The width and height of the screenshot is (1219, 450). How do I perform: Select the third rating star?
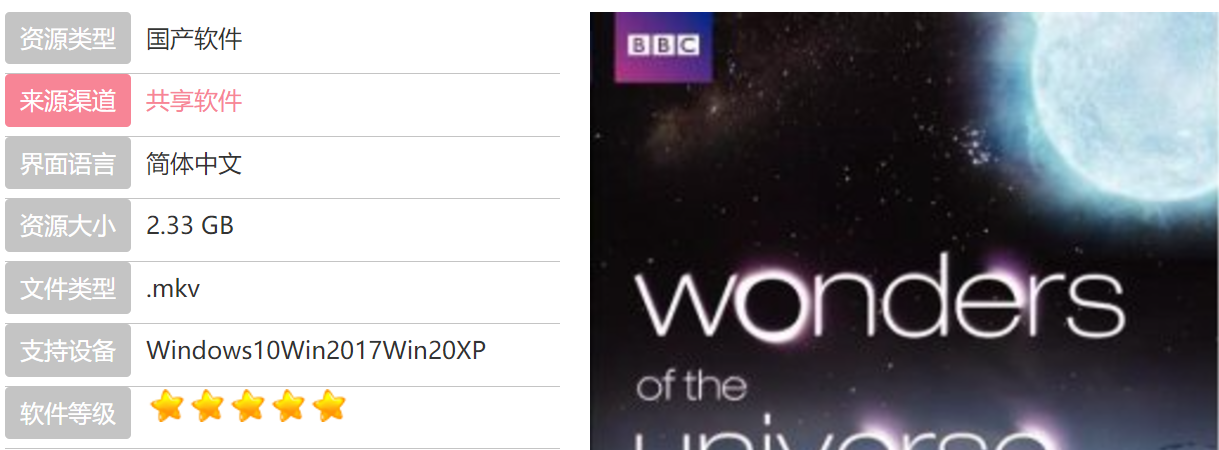click(248, 406)
